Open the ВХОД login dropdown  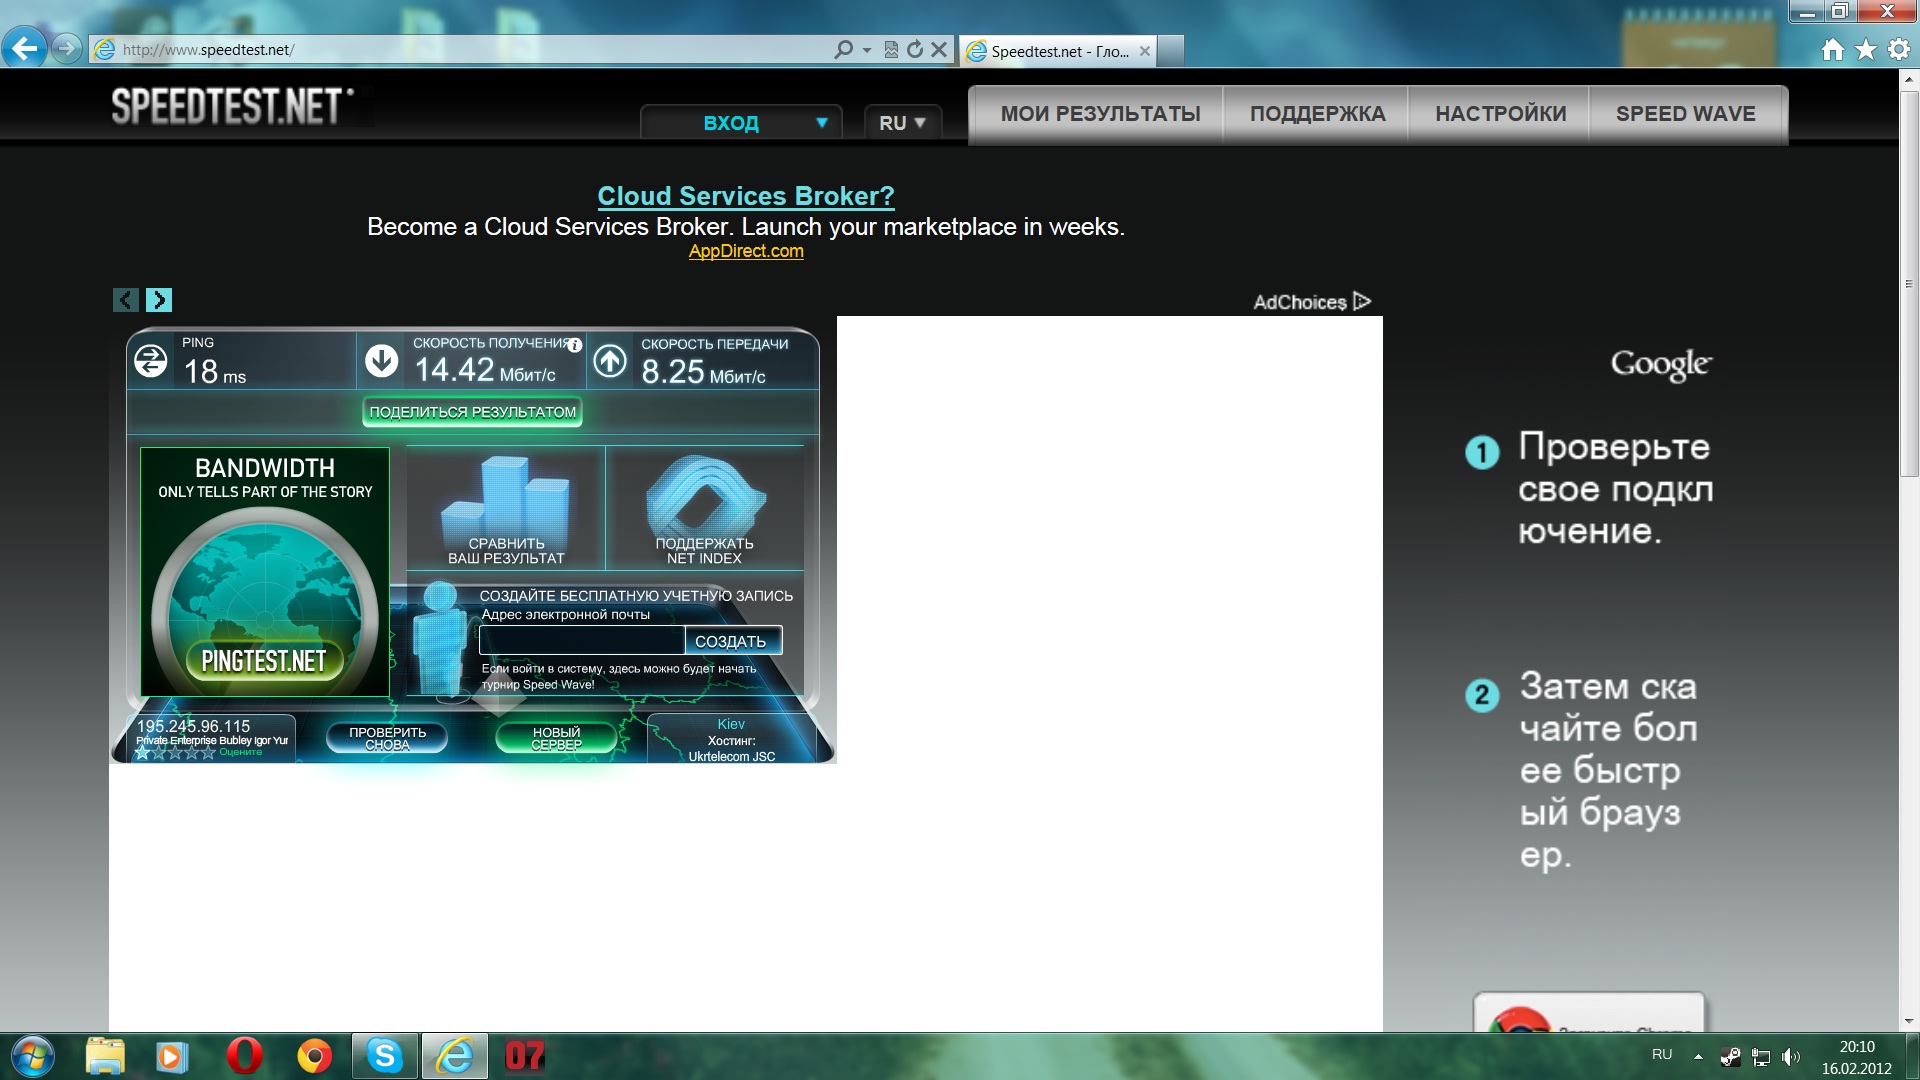[x=741, y=123]
